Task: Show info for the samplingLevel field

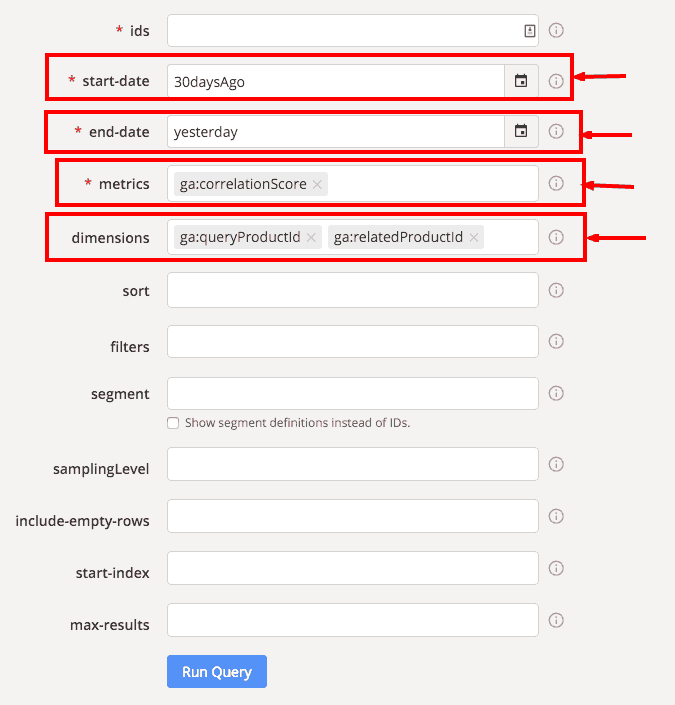Action: click(x=556, y=464)
